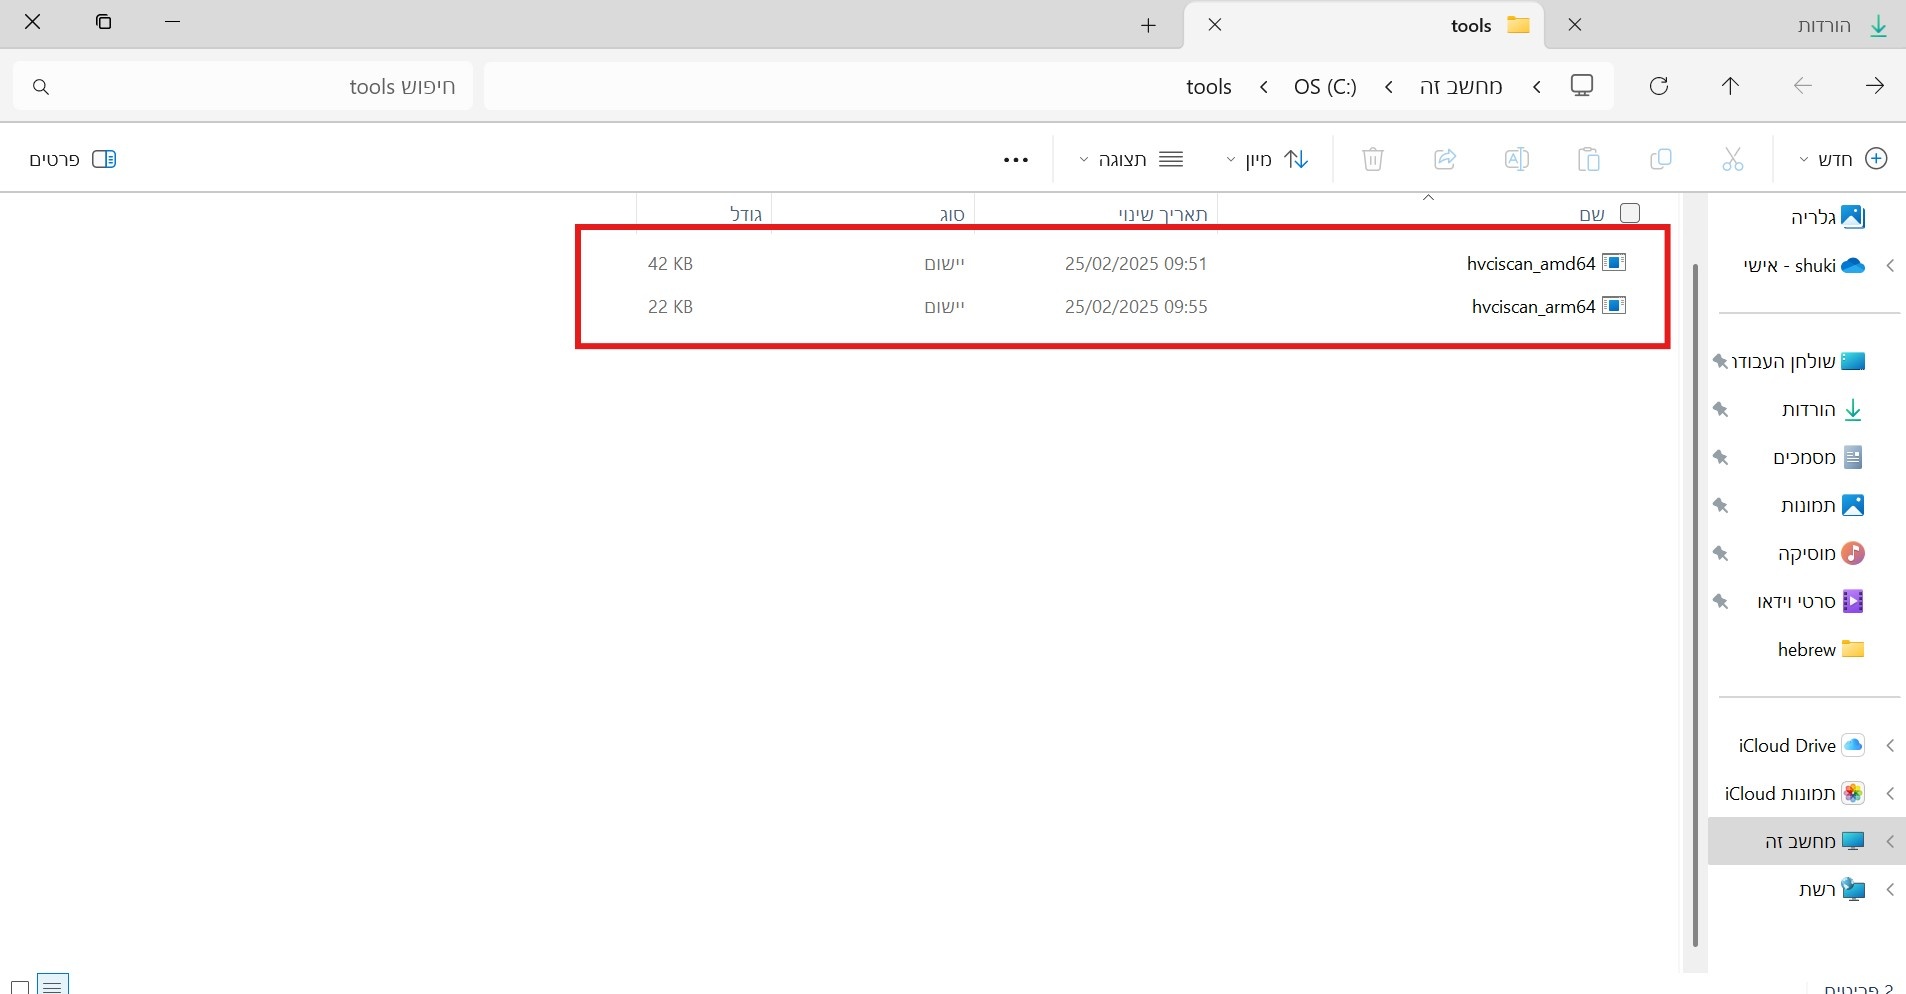Switch to the tools tab

click(x=1364, y=25)
